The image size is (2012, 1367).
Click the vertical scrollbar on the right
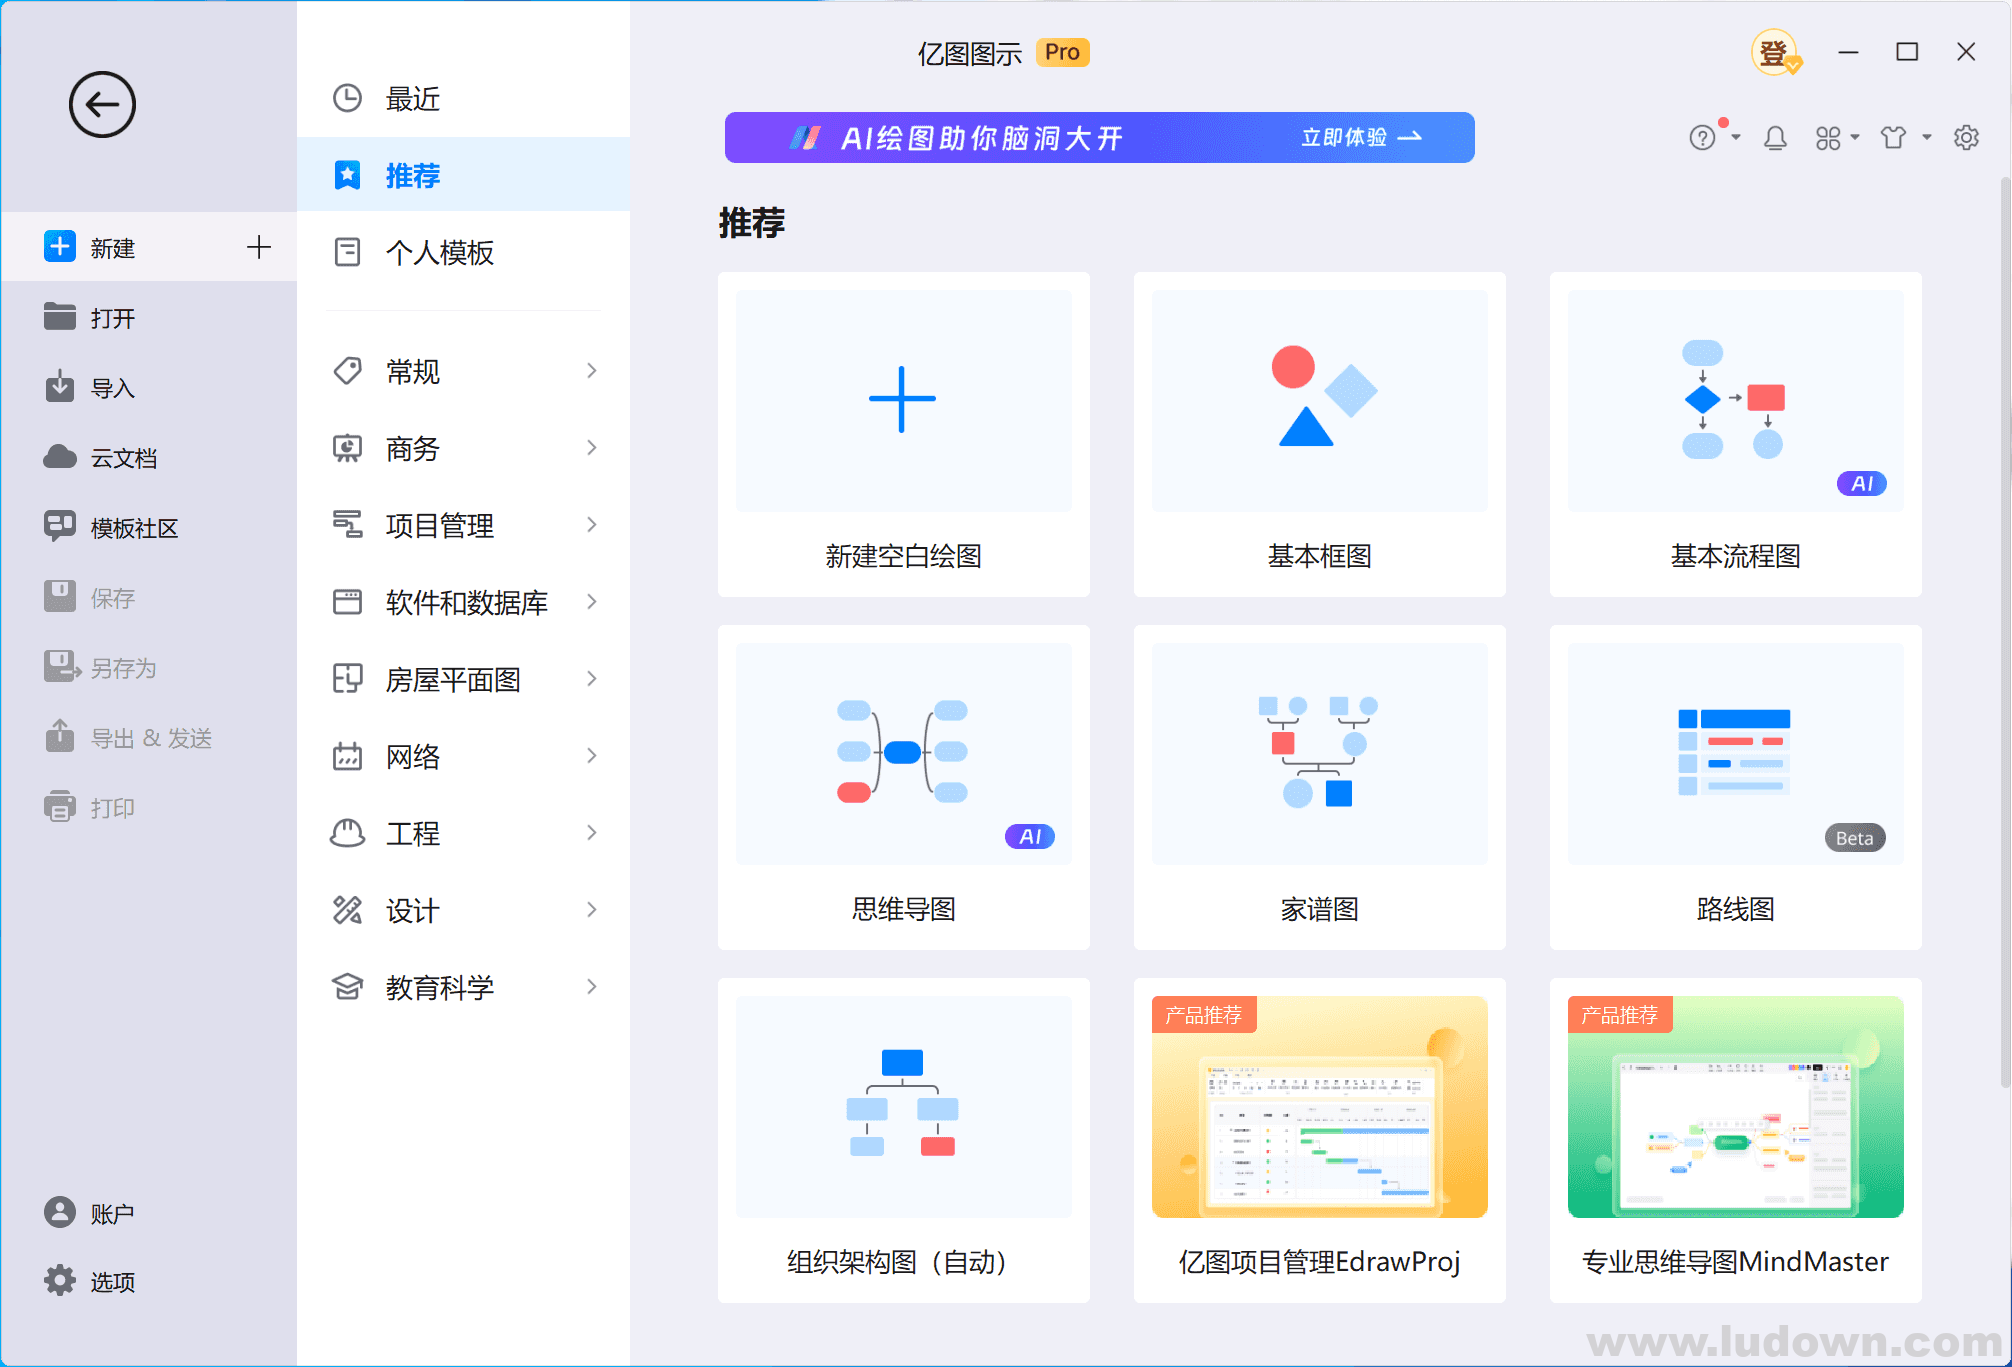(2005, 632)
